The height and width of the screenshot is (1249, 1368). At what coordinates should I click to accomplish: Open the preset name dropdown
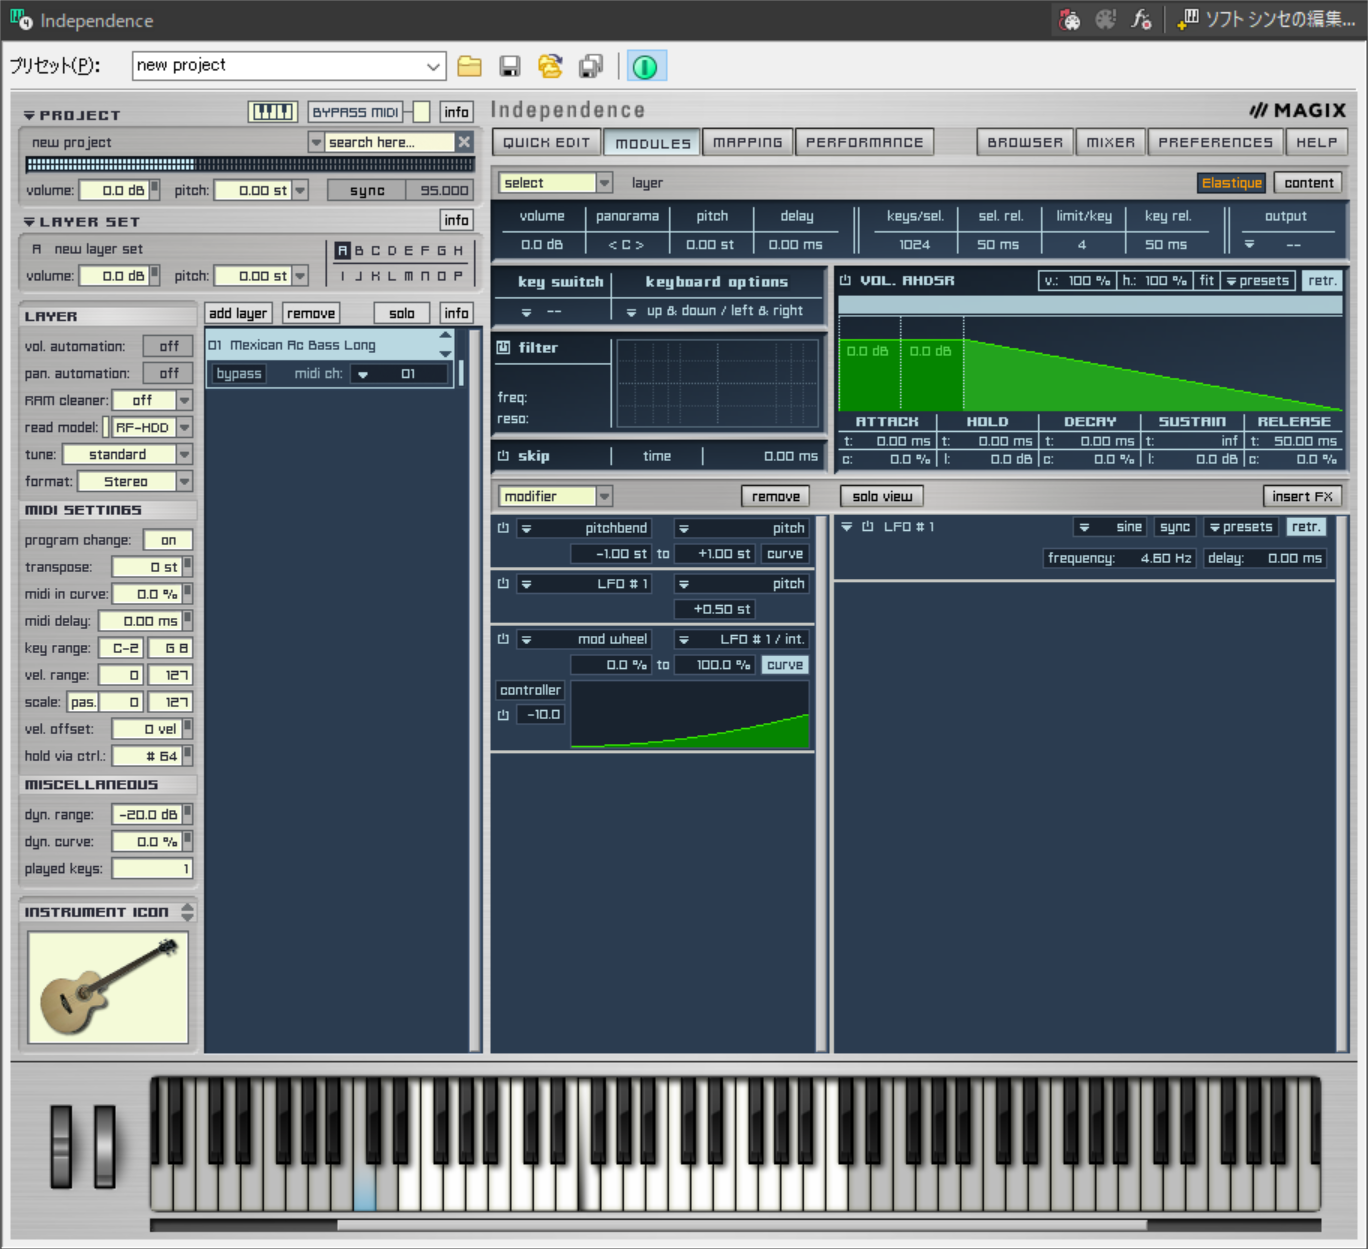[x=433, y=66]
